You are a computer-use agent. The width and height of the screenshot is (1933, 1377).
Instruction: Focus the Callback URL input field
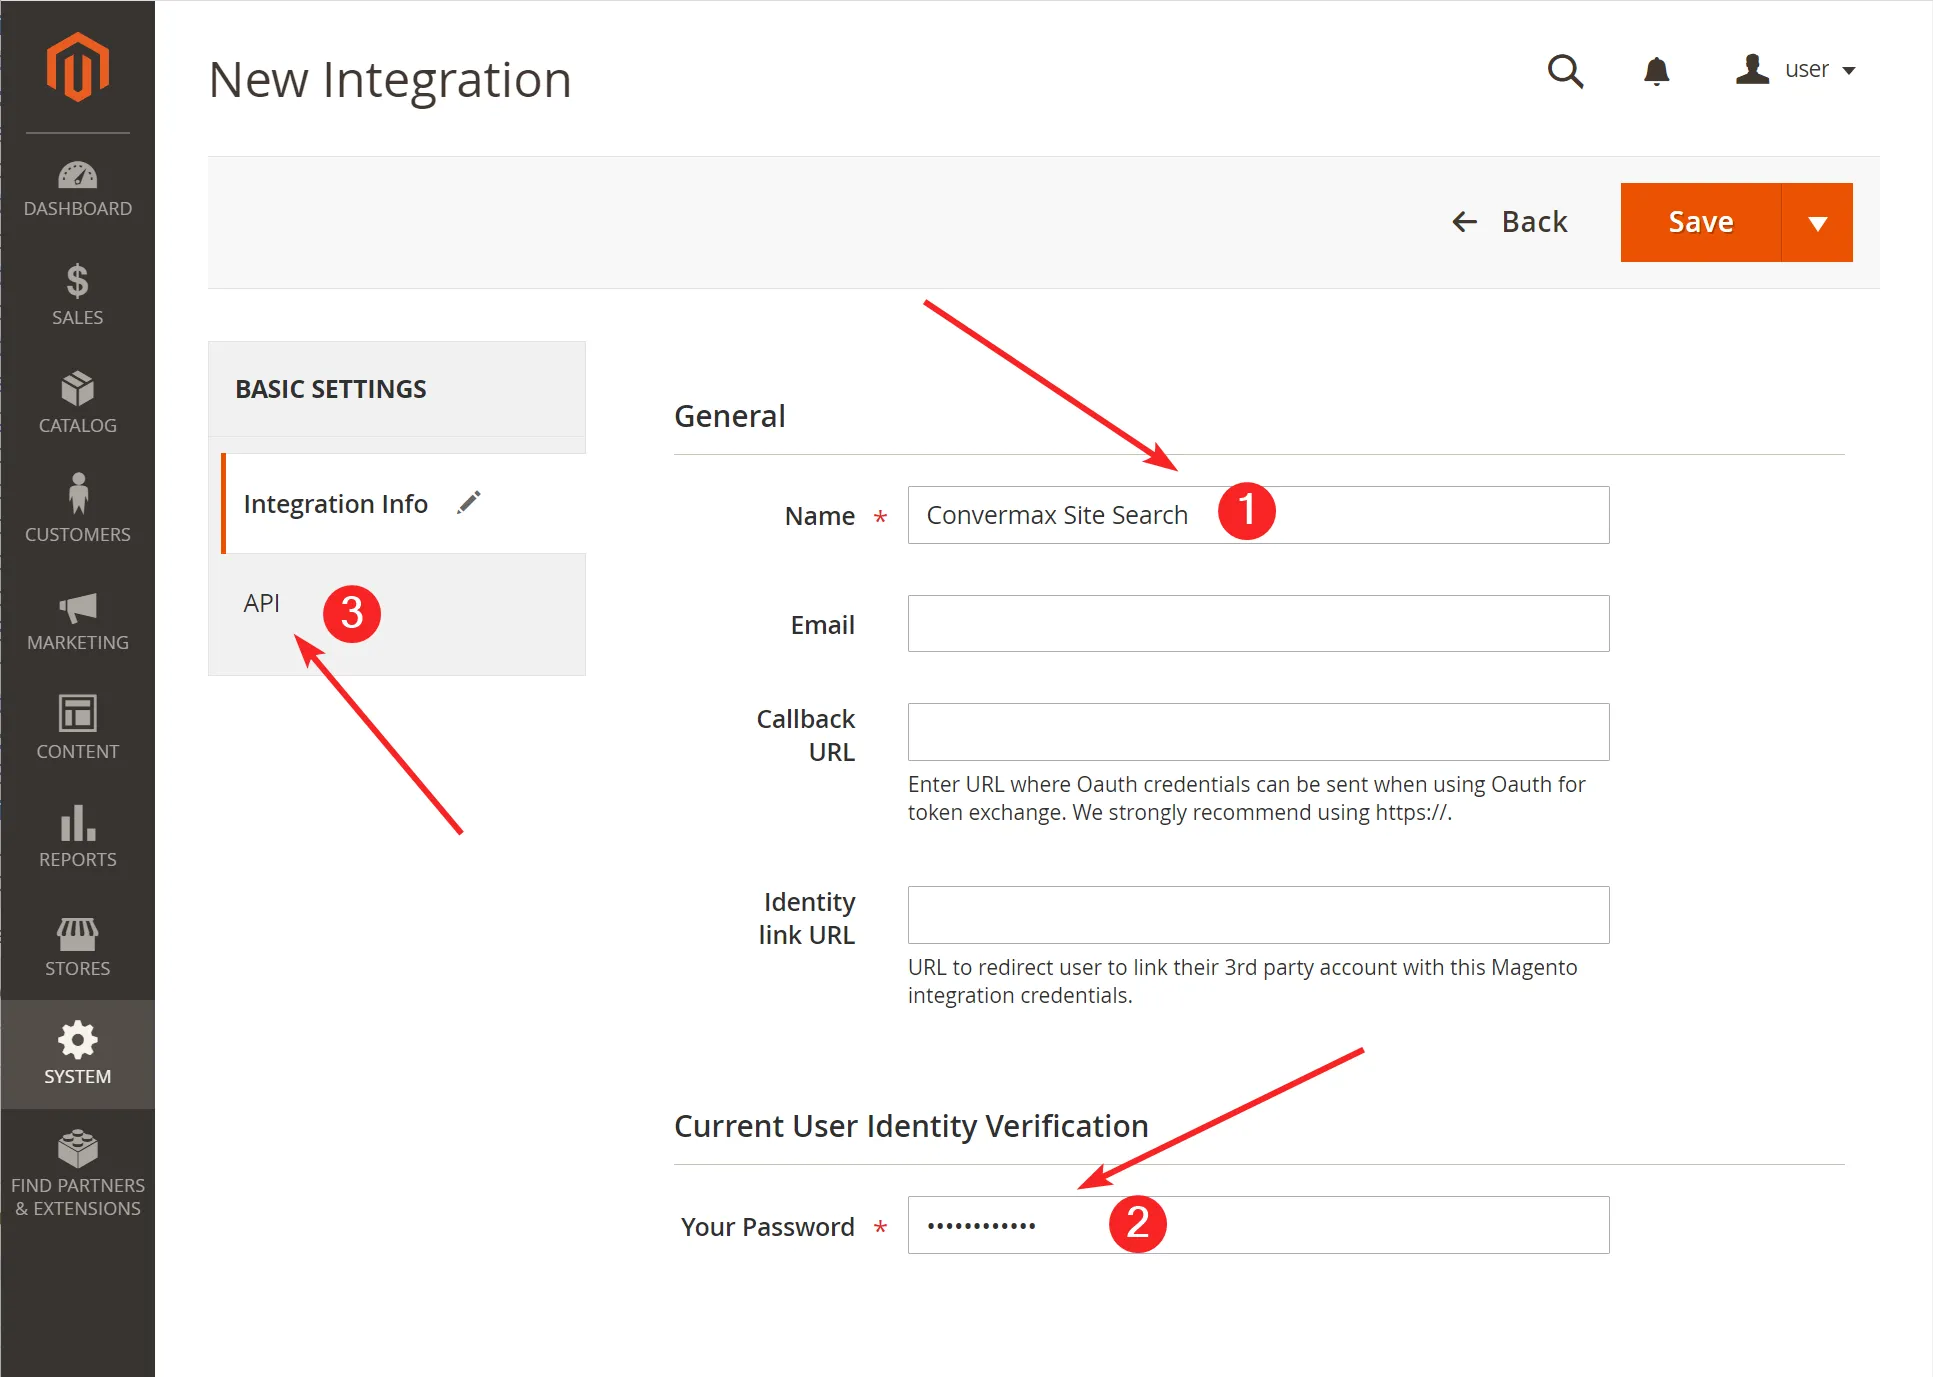(1258, 732)
